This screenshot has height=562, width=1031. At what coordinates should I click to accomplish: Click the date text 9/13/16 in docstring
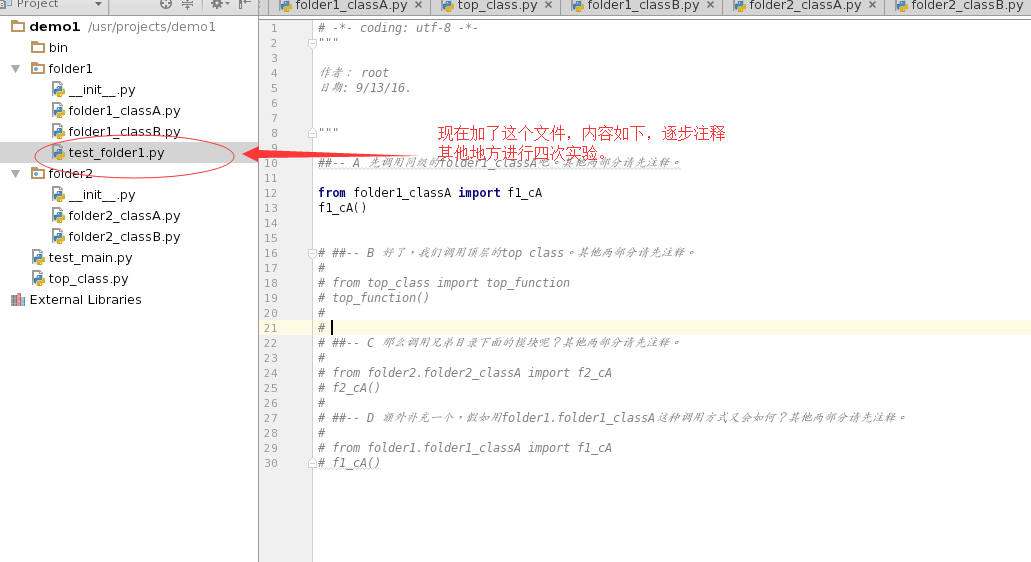(383, 87)
